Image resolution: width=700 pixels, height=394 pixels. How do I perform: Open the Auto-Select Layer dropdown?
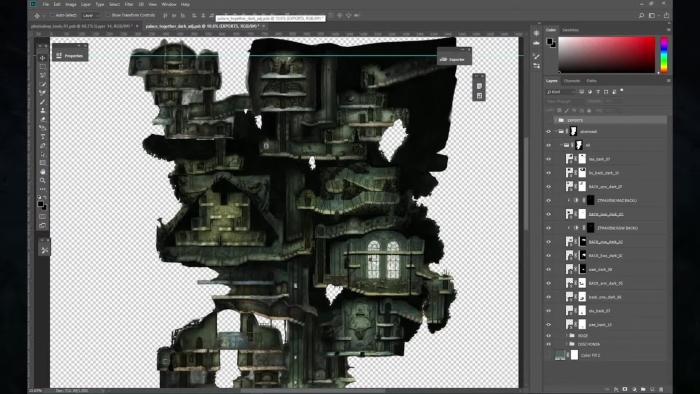pyautogui.click(x=91, y=15)
